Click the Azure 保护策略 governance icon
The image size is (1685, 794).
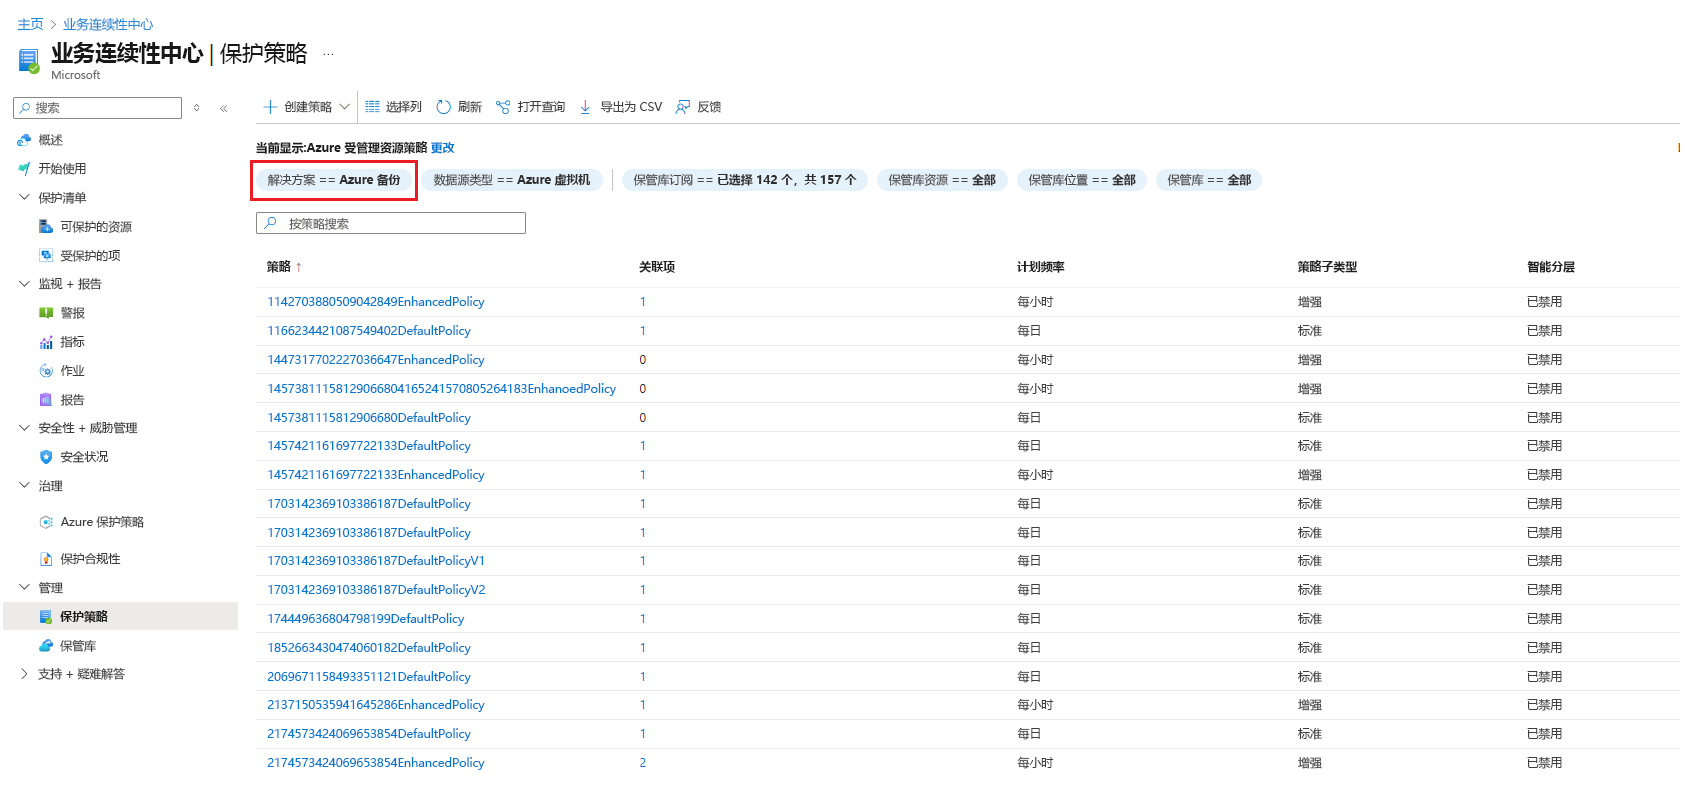coord(46,522)
